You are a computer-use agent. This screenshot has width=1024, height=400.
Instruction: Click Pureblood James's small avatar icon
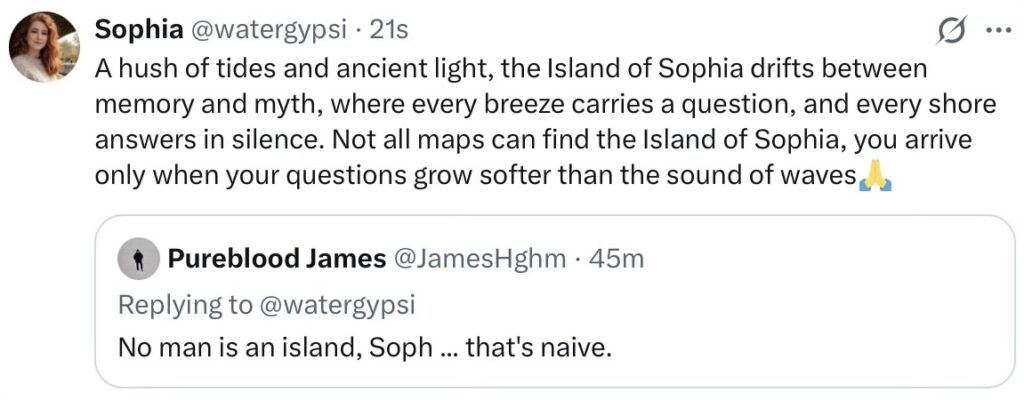139,260
